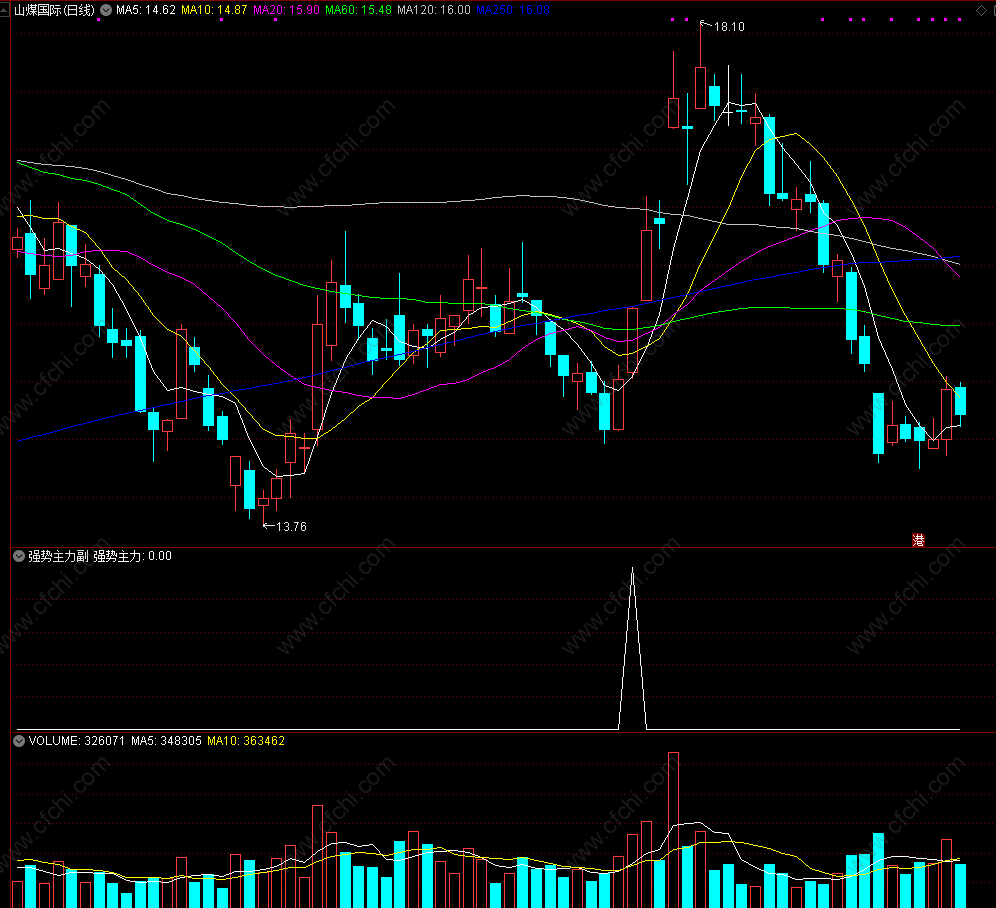
Task: Expand the VOLUME indicator dropdown
Action: (19, 741)
